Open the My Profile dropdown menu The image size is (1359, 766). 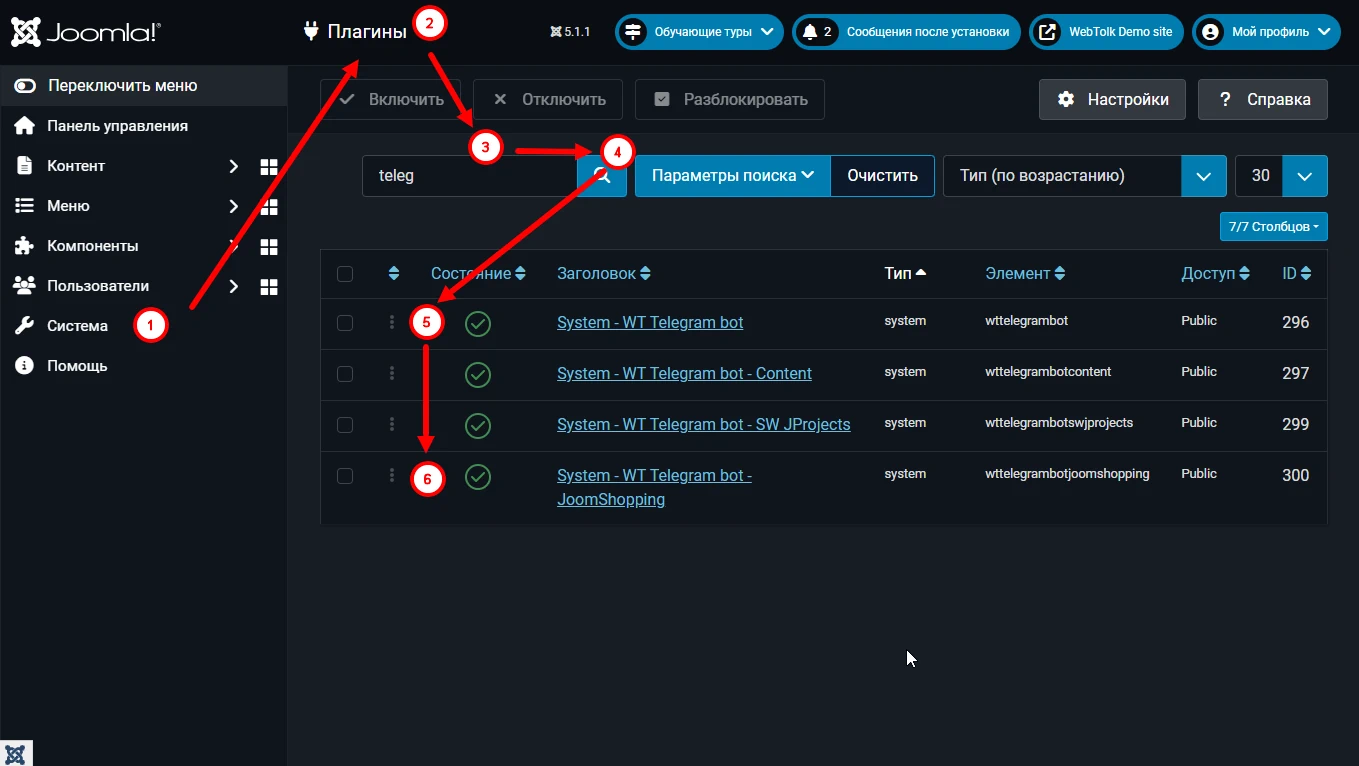click(x=1265, y=32)
